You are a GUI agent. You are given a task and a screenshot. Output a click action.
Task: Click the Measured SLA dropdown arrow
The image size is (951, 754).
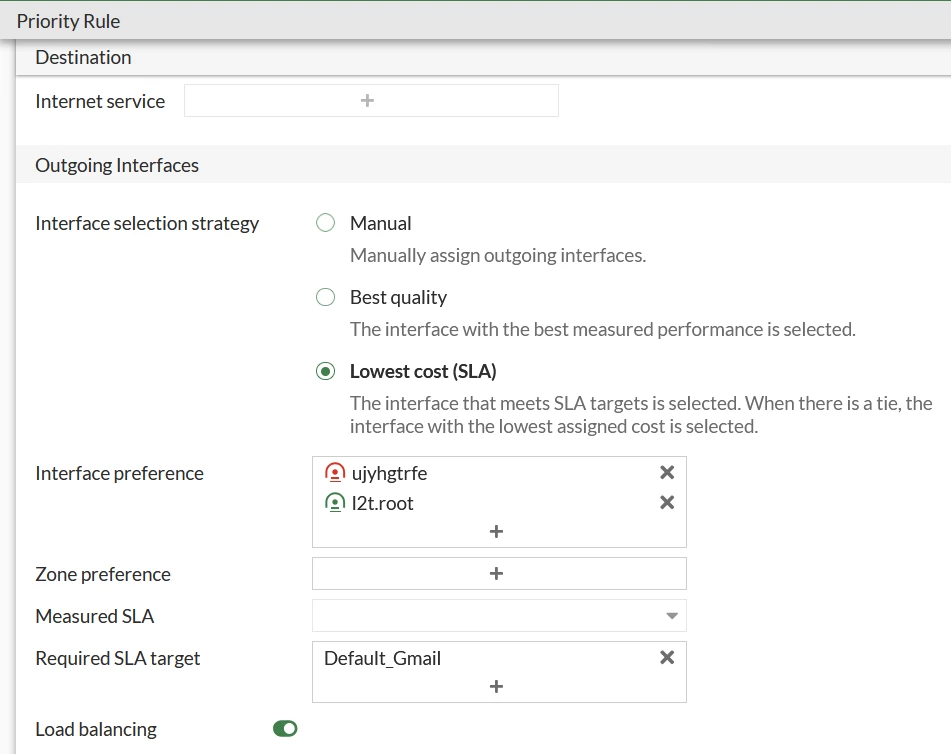click(x=671, y=616)
